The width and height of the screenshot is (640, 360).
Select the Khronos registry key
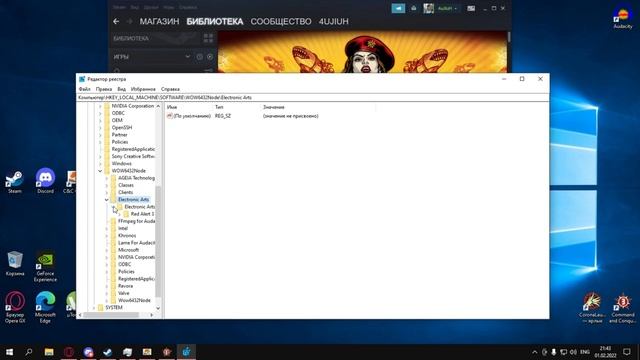[127, 236]
